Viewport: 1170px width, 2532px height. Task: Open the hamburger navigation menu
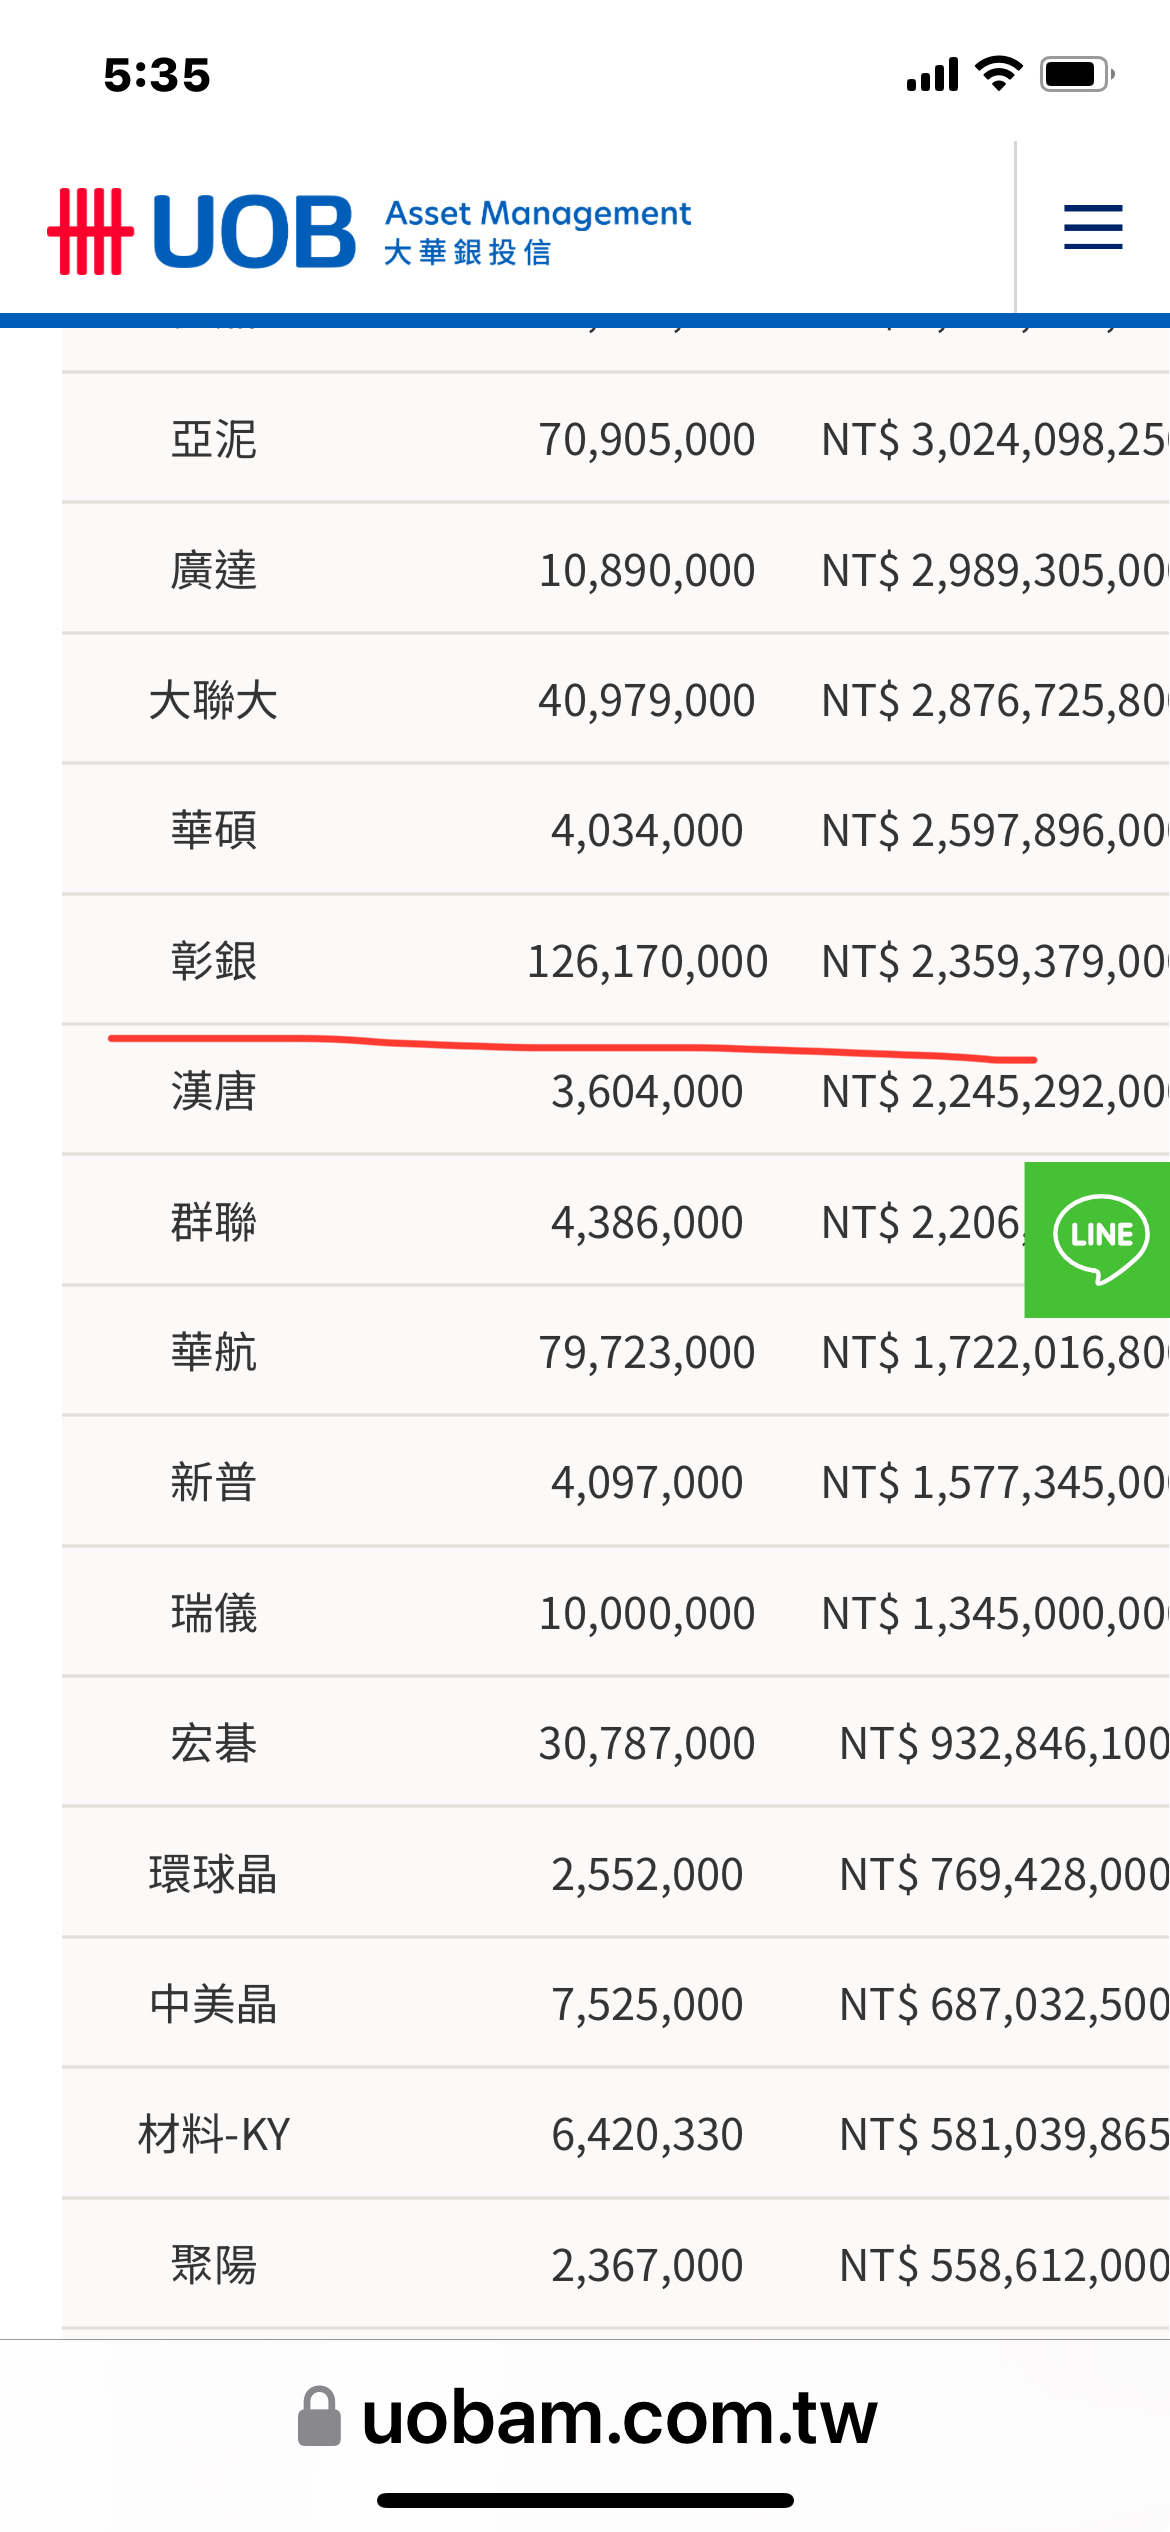[x=1093, y=227]
